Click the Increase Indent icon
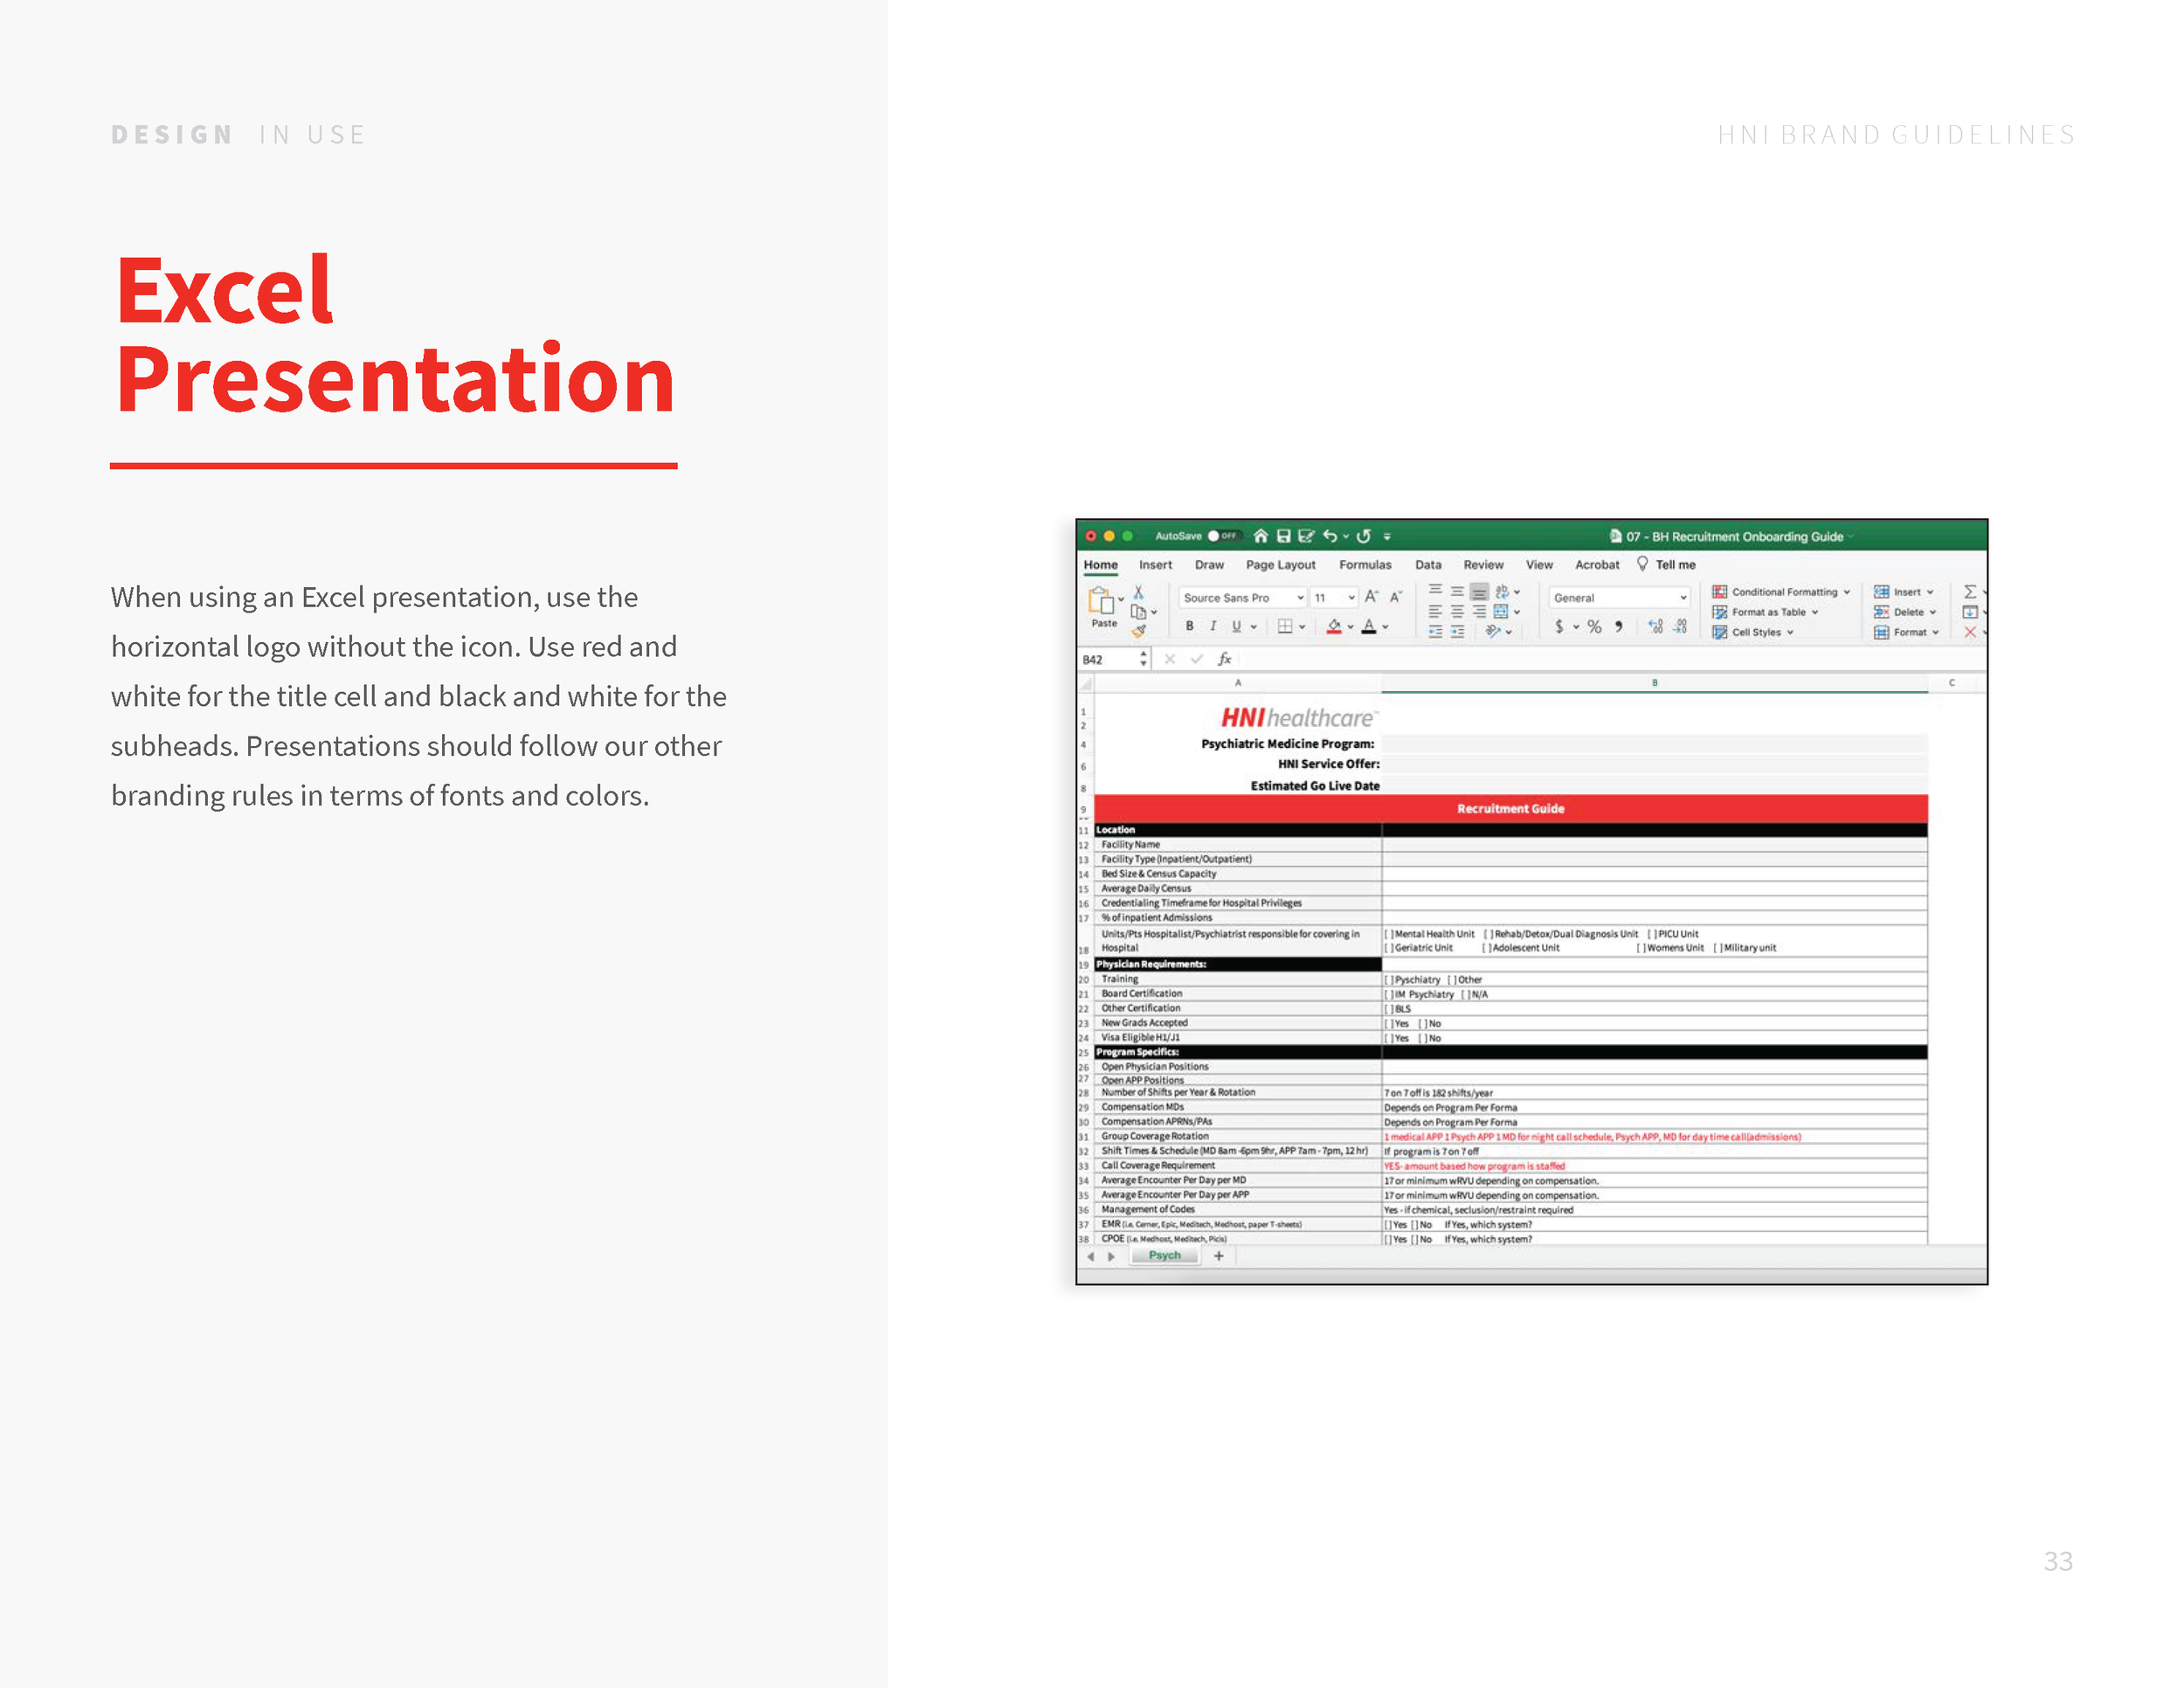The width and height of the screenshot is (2184, 1688). (x=1458, y=632)
